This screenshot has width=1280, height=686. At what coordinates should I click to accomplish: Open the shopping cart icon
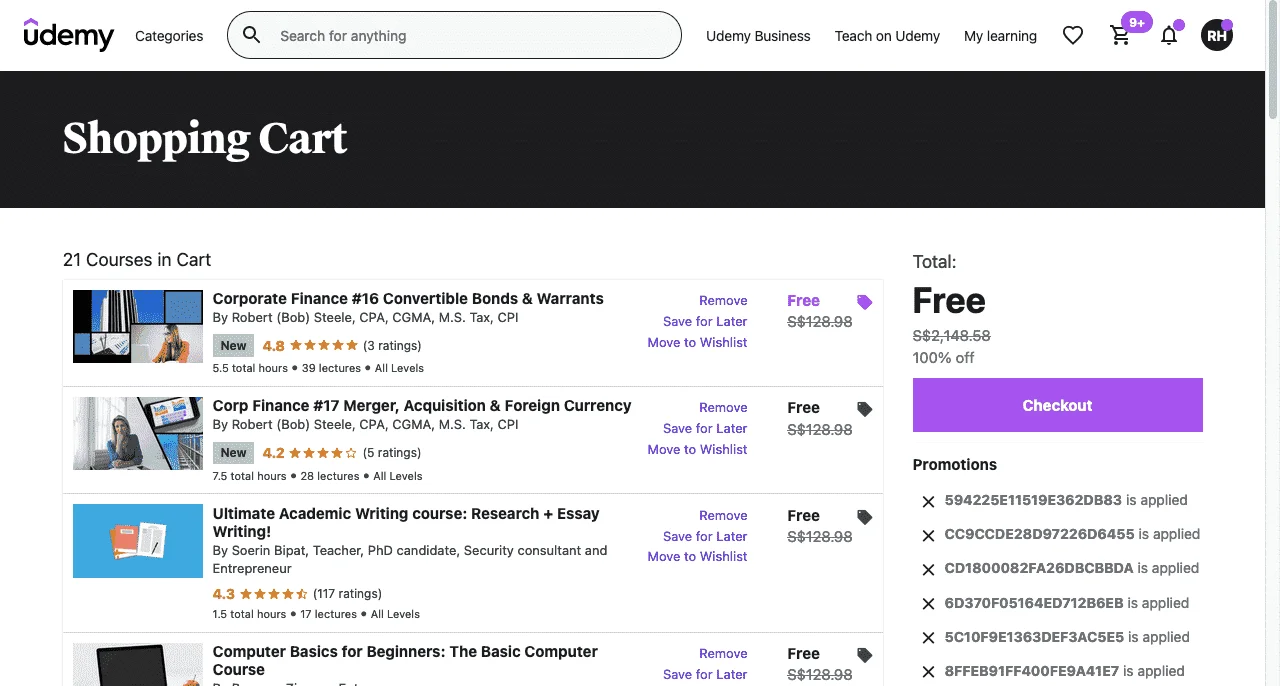click(x=1121, y=36)
